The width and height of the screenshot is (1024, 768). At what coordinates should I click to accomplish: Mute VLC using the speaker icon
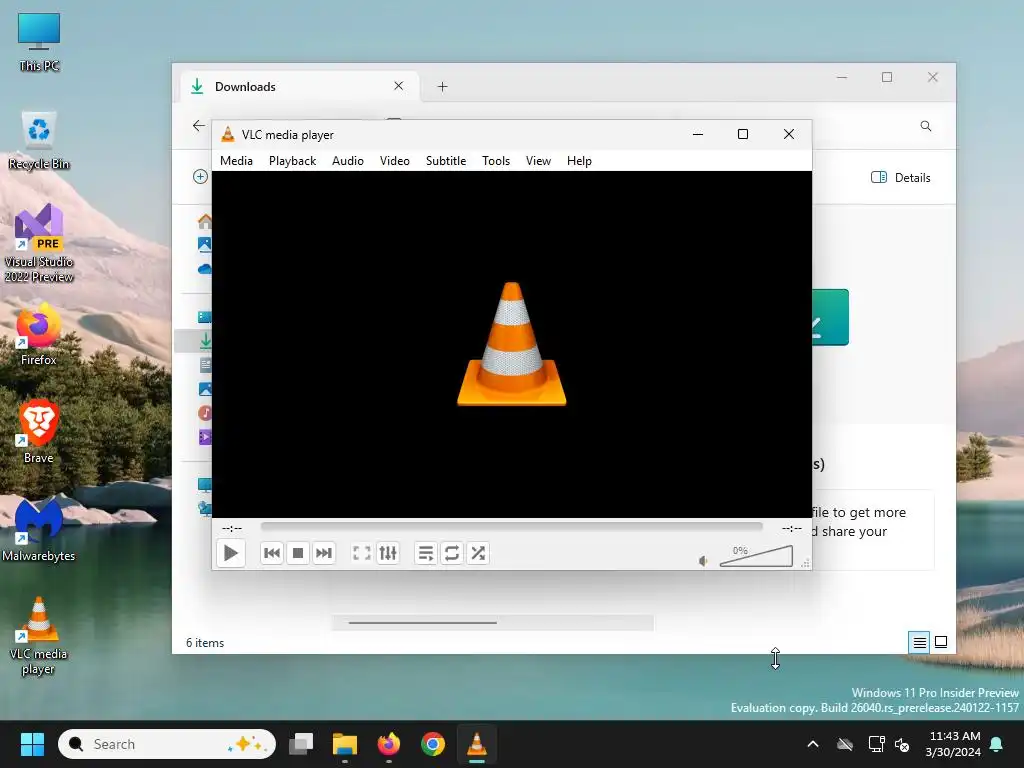pyautogui.click(x=703, y=561)
